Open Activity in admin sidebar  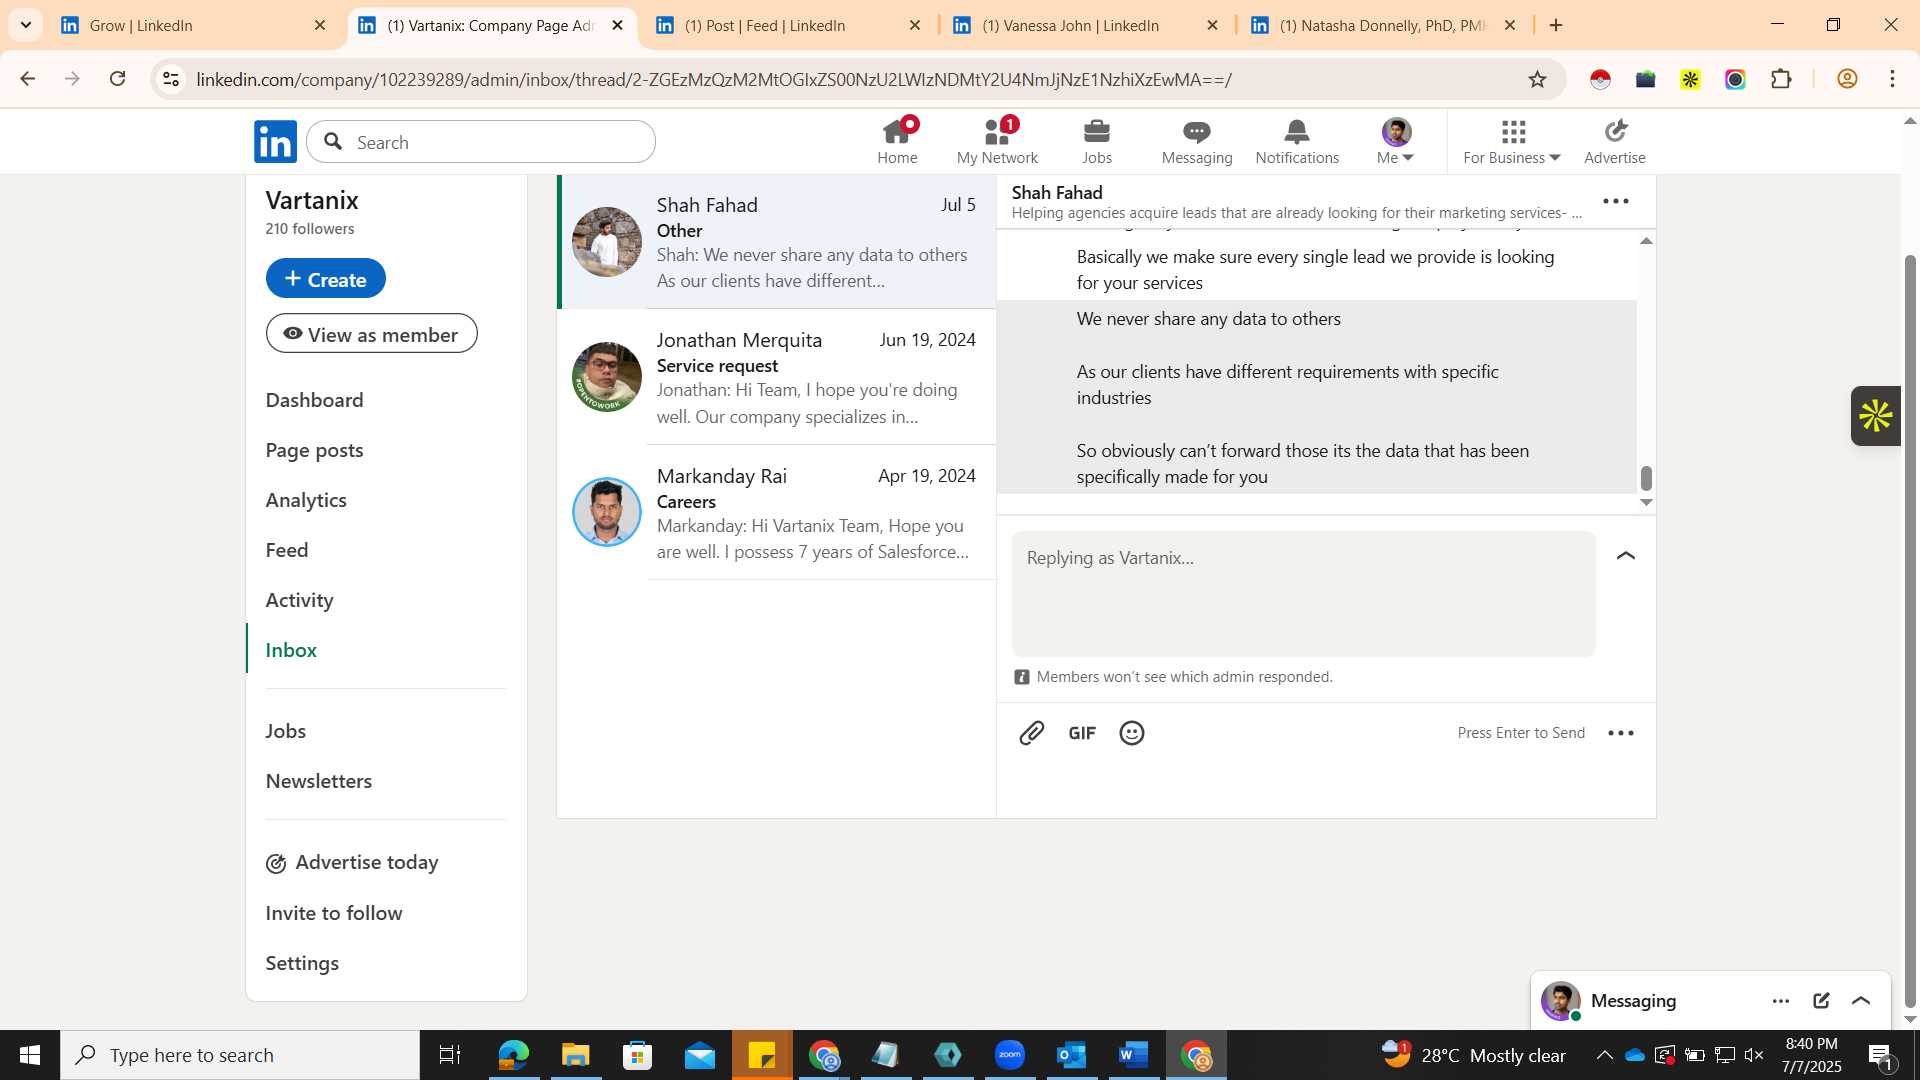[x=300, y=600]
